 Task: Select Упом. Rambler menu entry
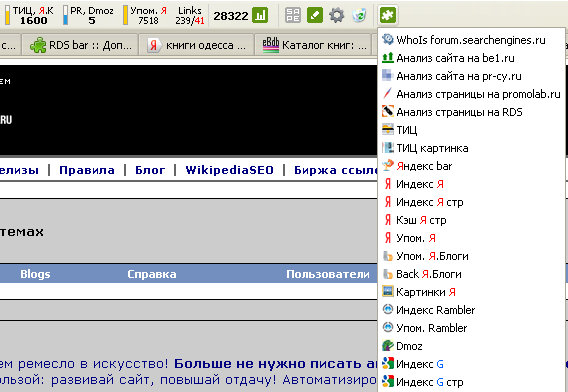coord(471,328)
